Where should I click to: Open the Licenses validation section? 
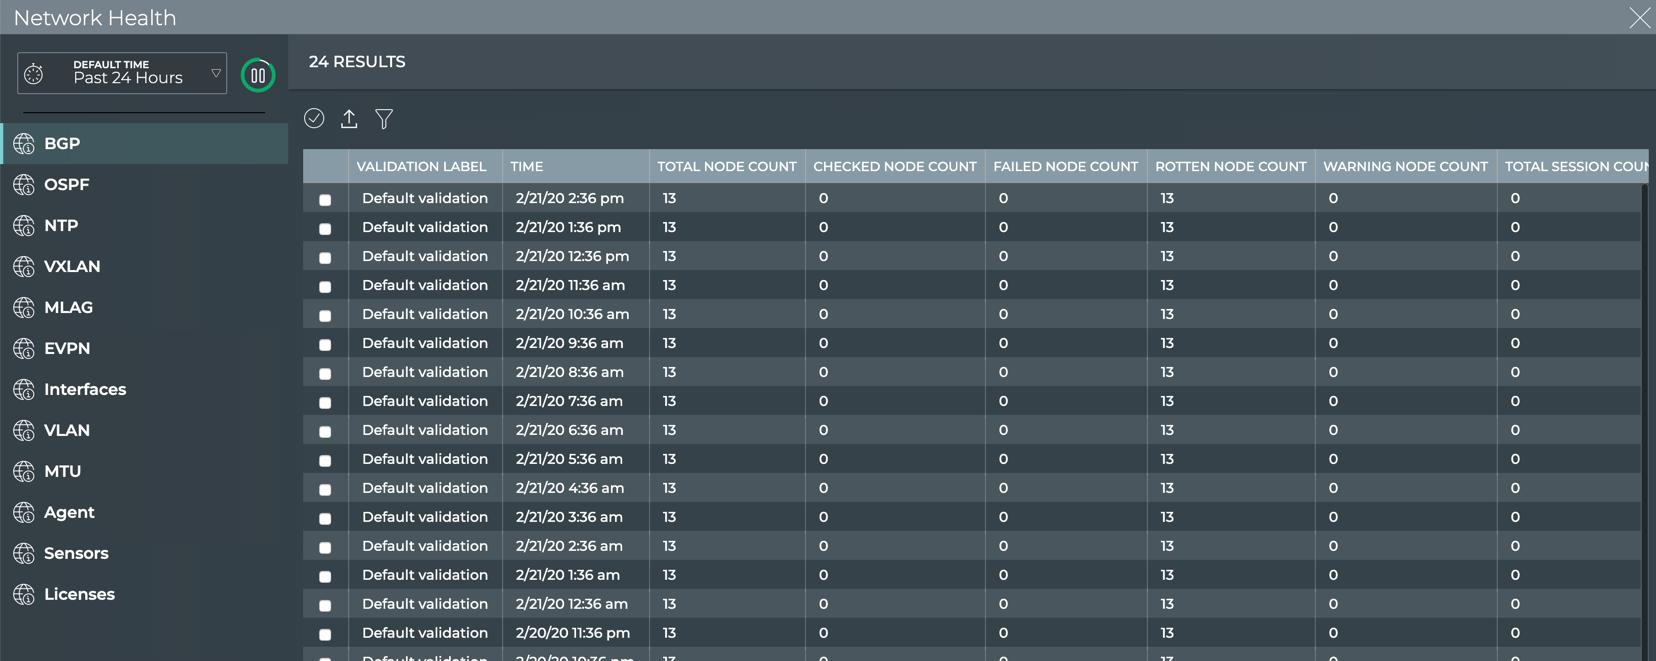pos(79,595)
